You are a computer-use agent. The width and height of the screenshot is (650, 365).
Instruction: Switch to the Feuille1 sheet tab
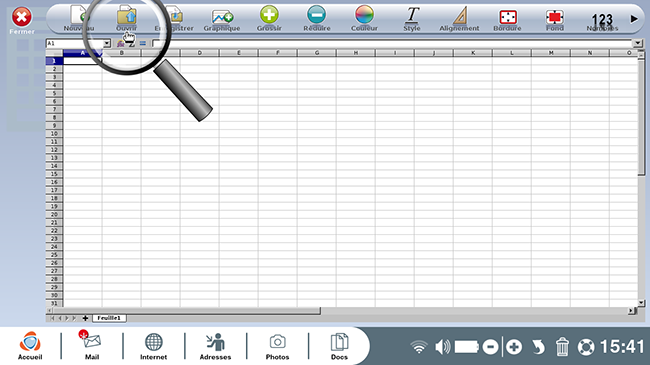coord(109,318)
